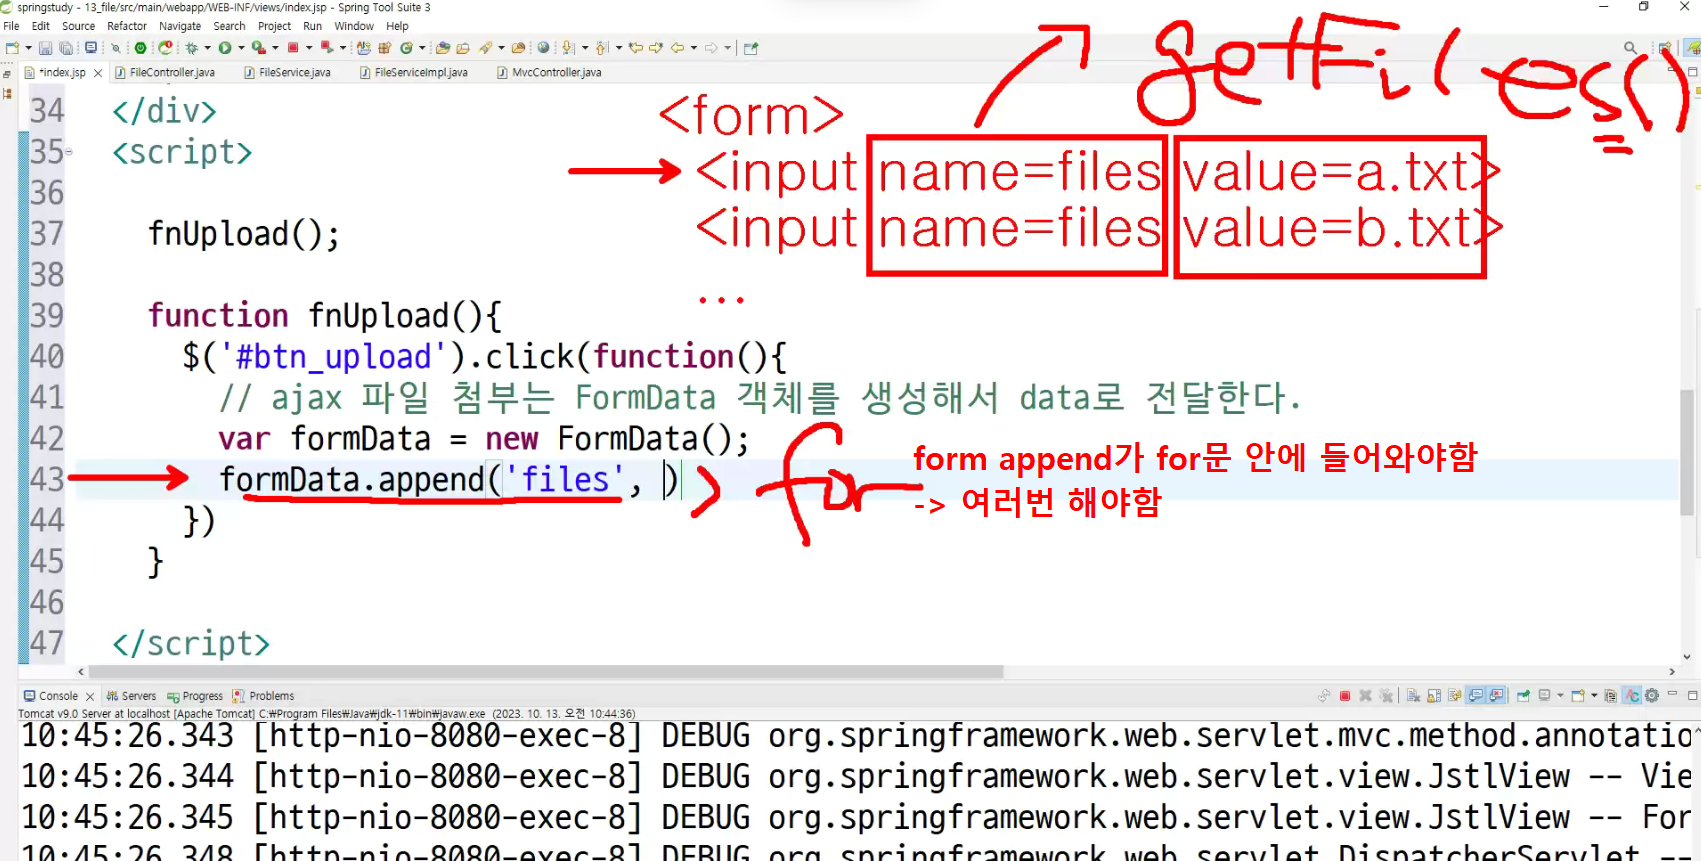The width and height of the screenshot is (1701, 861).
Task: Open the Debug configurations dropdown arrow
Action: click(x=207, y=48)
